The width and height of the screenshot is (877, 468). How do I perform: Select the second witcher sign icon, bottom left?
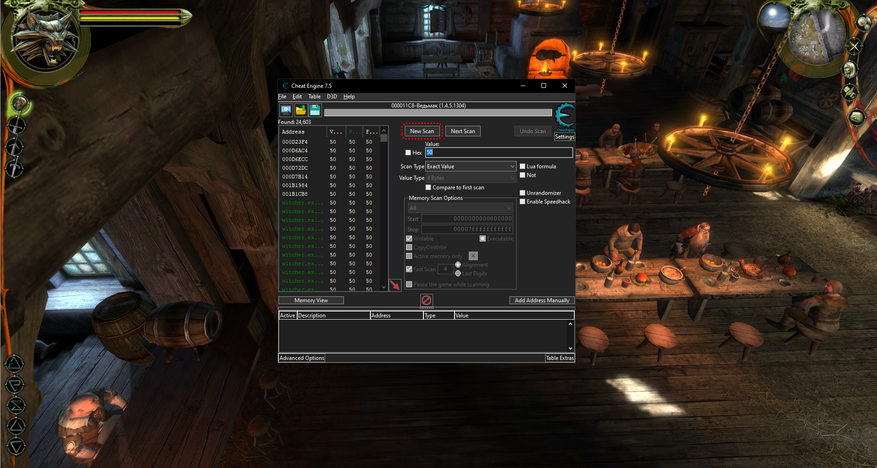15,385
